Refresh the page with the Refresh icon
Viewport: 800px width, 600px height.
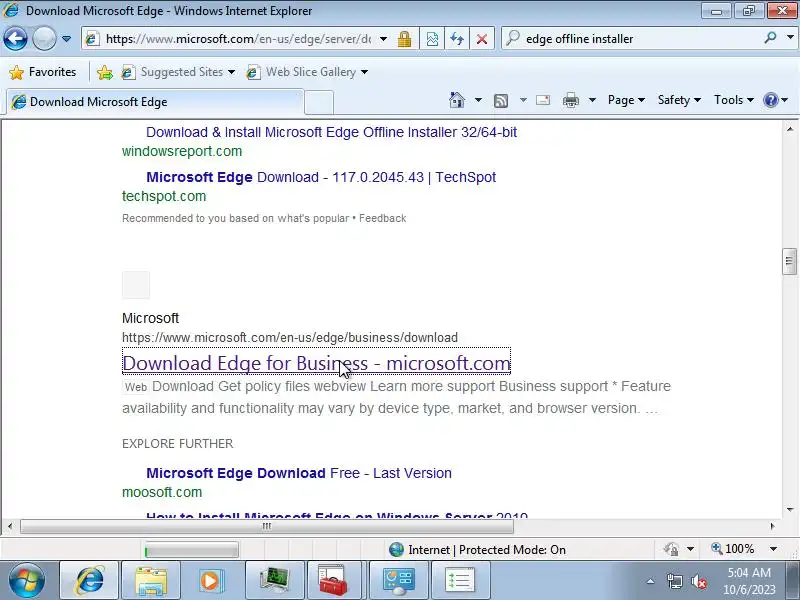[x=457, y=39]
